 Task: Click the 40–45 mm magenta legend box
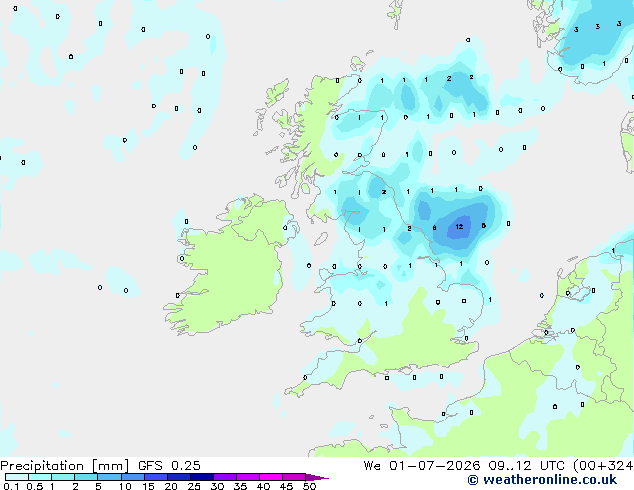click(x=271, y=477)
